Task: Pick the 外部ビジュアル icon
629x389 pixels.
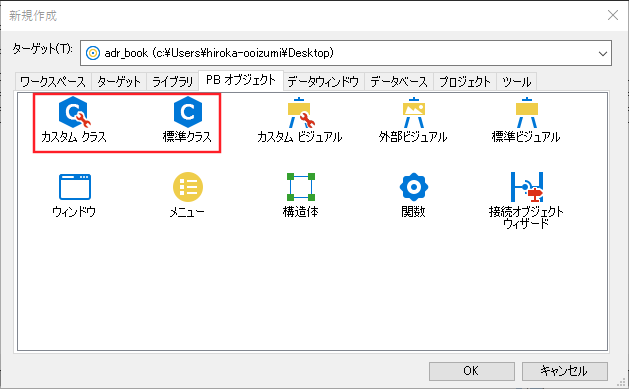Action: coord(414,113)
